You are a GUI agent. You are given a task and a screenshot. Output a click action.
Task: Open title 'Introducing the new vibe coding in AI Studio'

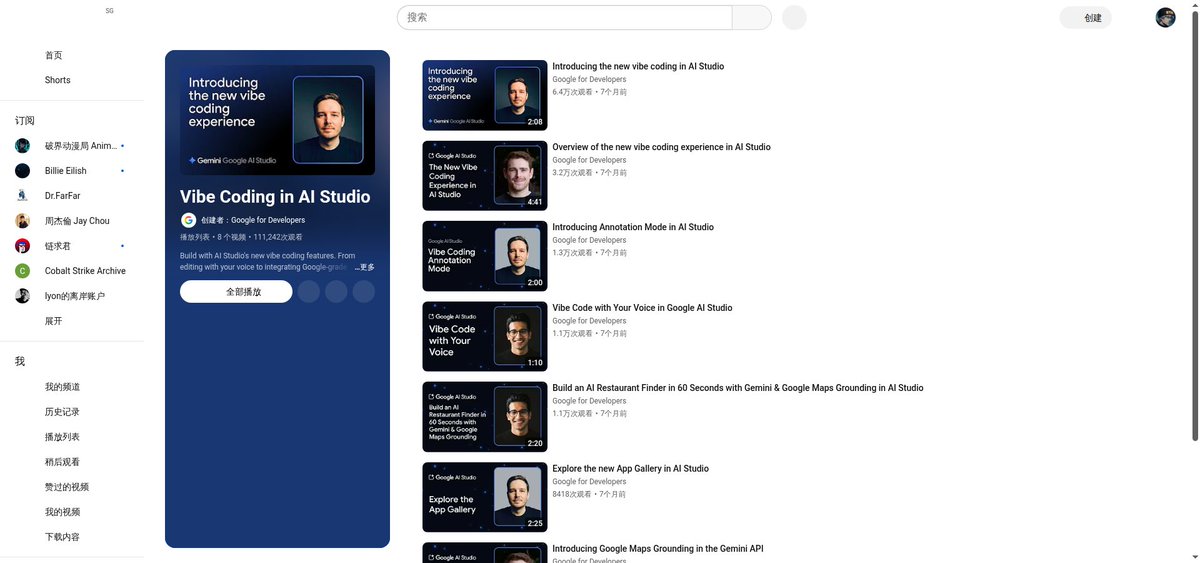(x=638, y=67)
